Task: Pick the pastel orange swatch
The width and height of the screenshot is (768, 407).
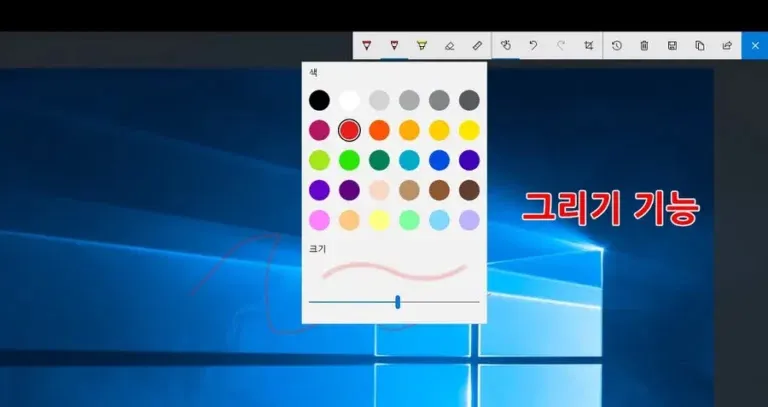Action: click(x=349, y=220)
